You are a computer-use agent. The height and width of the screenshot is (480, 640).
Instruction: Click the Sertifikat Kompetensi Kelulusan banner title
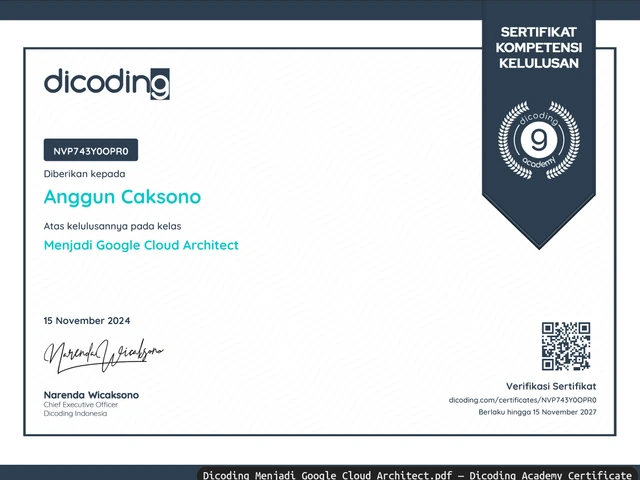539,48
